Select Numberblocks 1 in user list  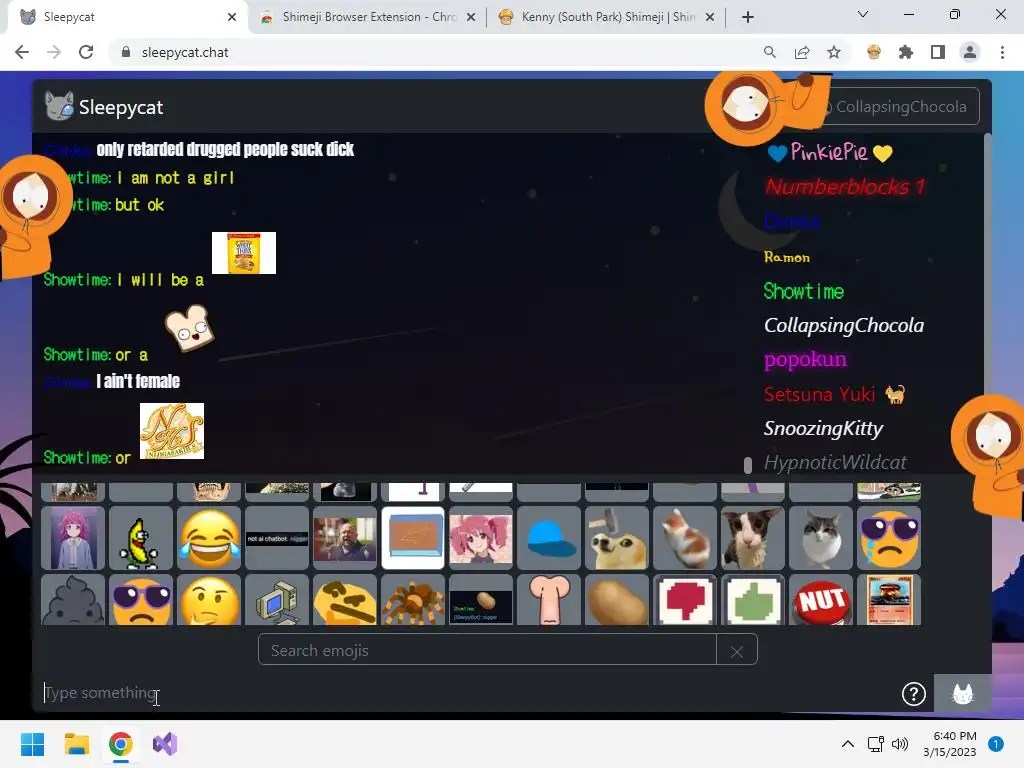845,187
